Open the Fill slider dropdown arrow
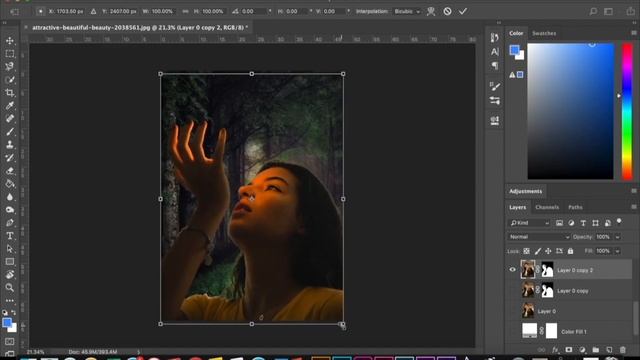This screenshot has height=360, width=640. [x=618, y=251]
